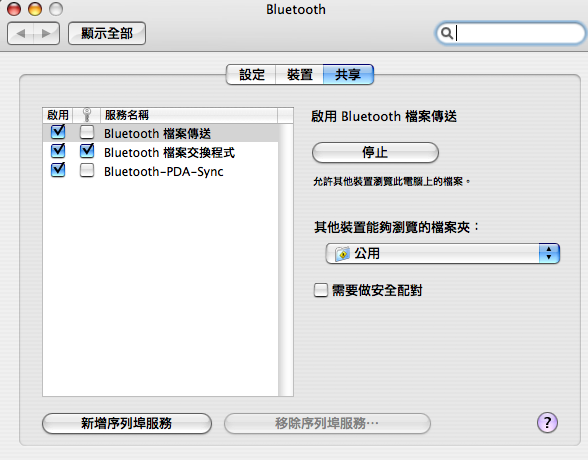Click 新增序列埠服務 button

click(127, 423)
